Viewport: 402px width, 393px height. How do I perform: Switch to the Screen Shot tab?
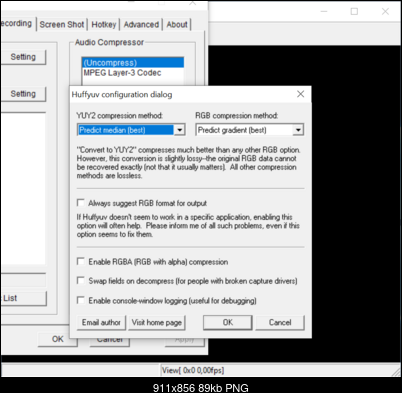coord(62,25)
